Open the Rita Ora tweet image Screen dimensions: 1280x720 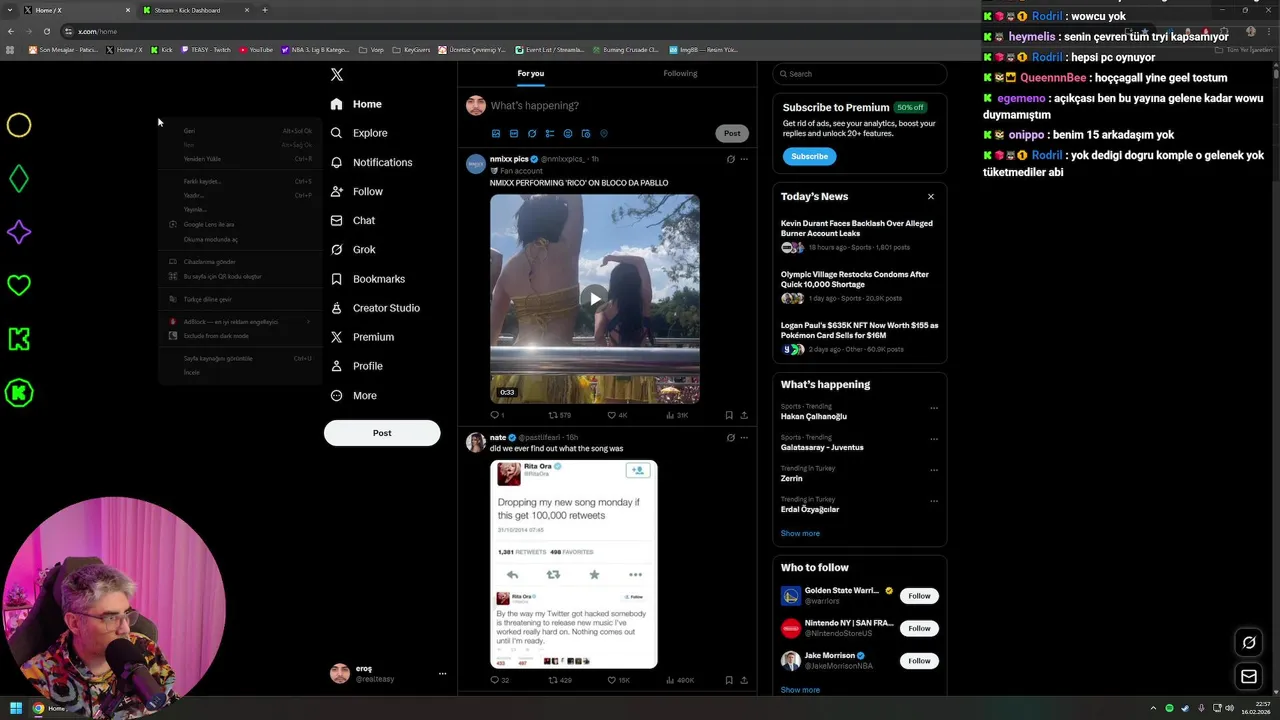574,564
